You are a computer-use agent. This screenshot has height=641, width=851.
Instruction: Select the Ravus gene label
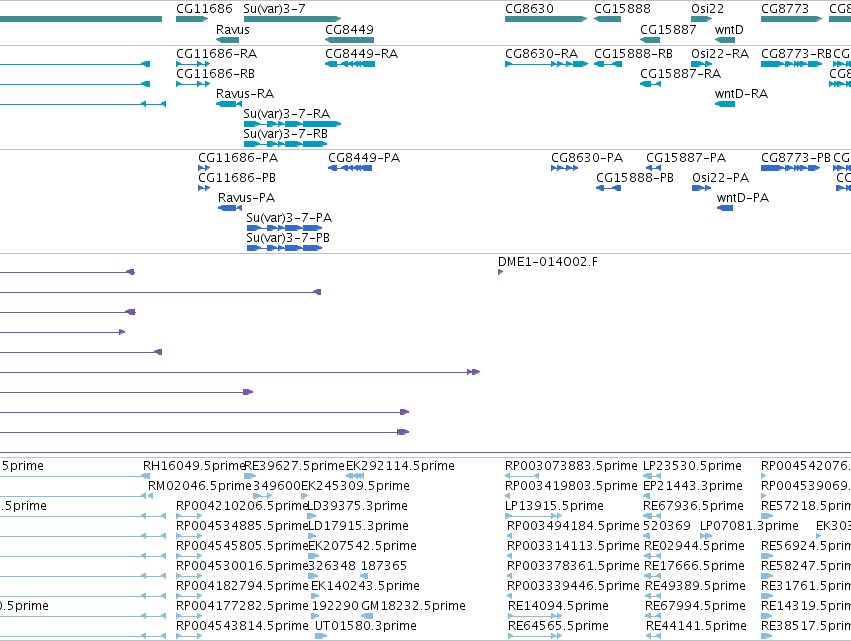coord(233,30)
